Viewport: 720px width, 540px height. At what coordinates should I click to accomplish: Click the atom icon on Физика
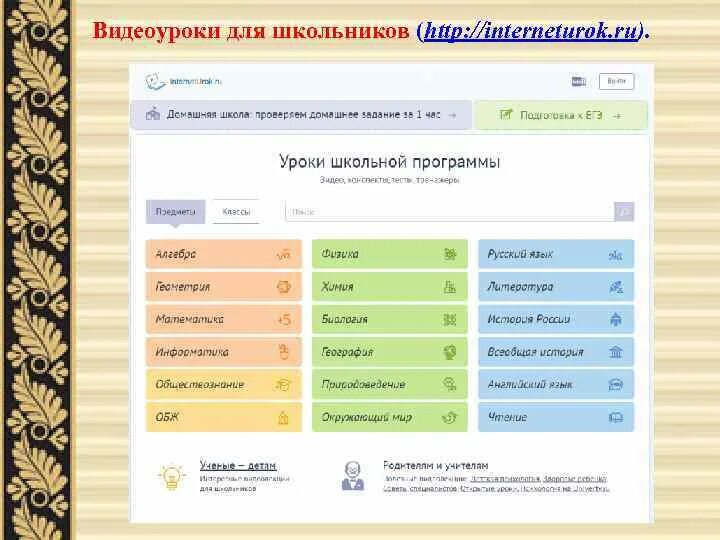(x=450, y=254)
